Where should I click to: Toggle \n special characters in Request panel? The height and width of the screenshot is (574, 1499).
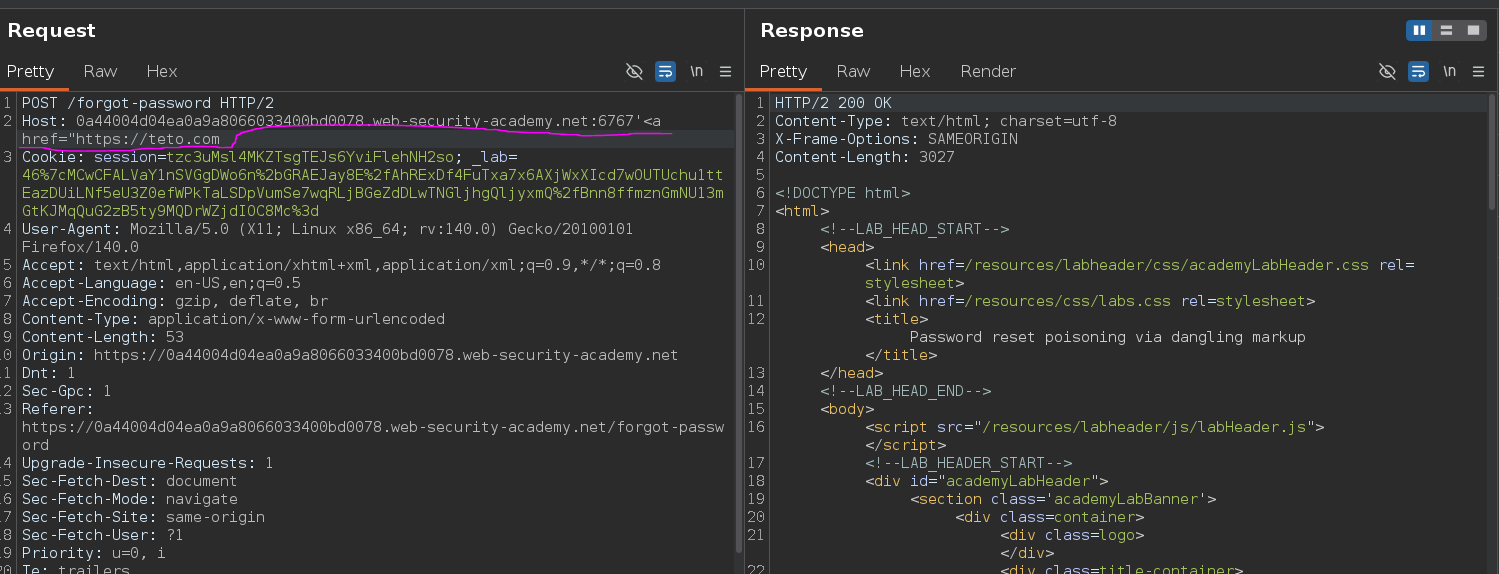pos(696,71)
